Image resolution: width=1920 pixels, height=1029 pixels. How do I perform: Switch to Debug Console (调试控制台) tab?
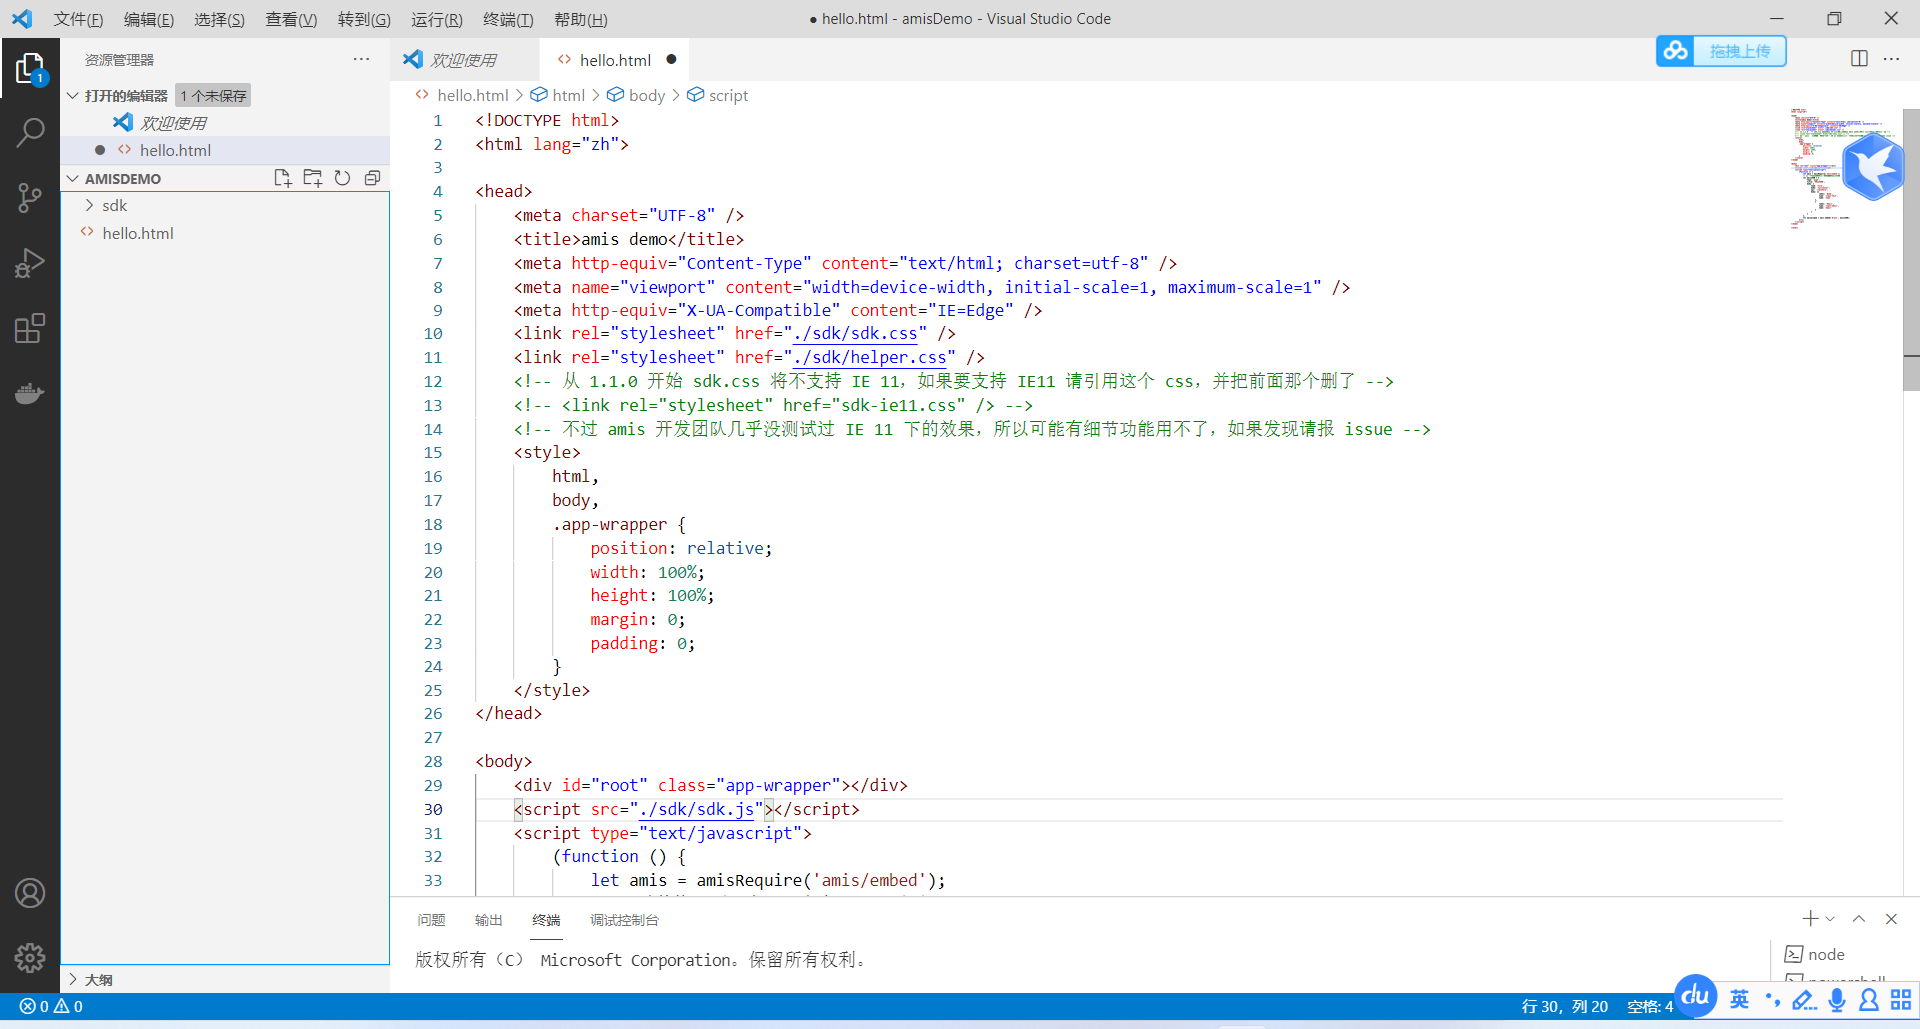(624, 920)
